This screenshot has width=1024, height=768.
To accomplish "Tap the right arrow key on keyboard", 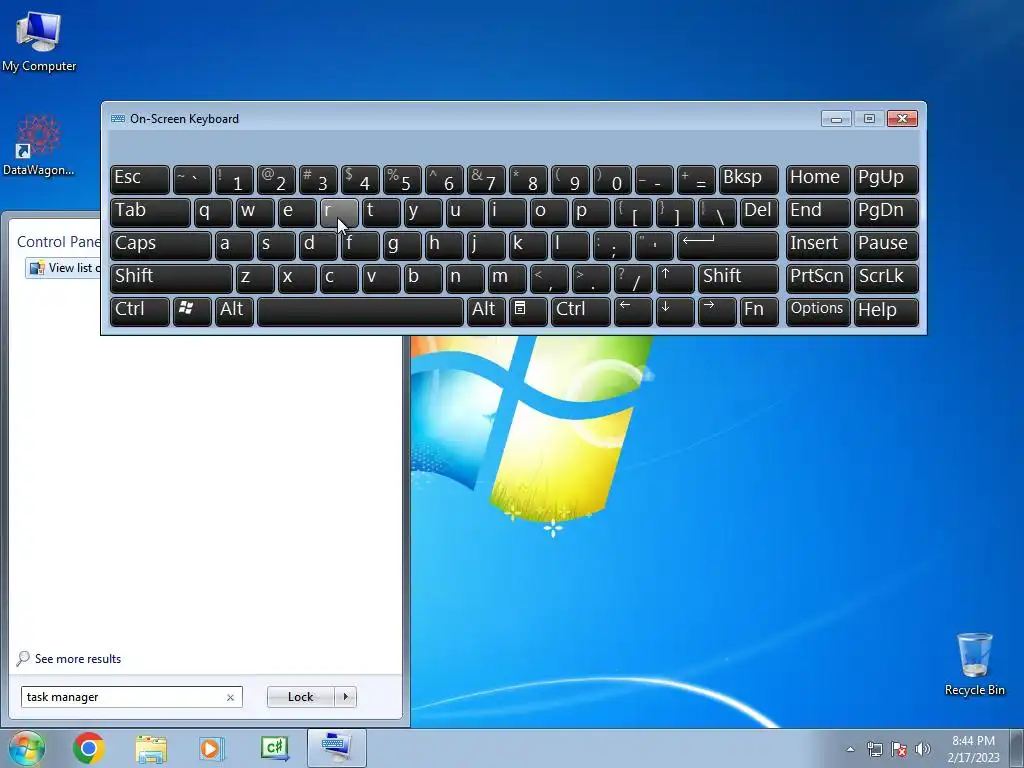I will click(717, 312).
